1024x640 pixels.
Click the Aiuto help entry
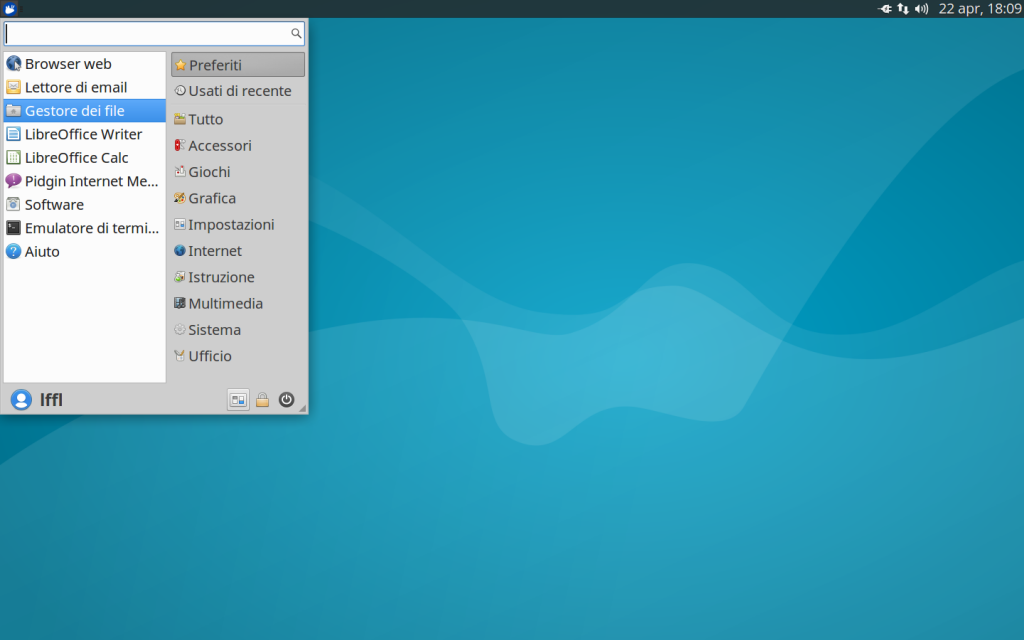point(42,252)
